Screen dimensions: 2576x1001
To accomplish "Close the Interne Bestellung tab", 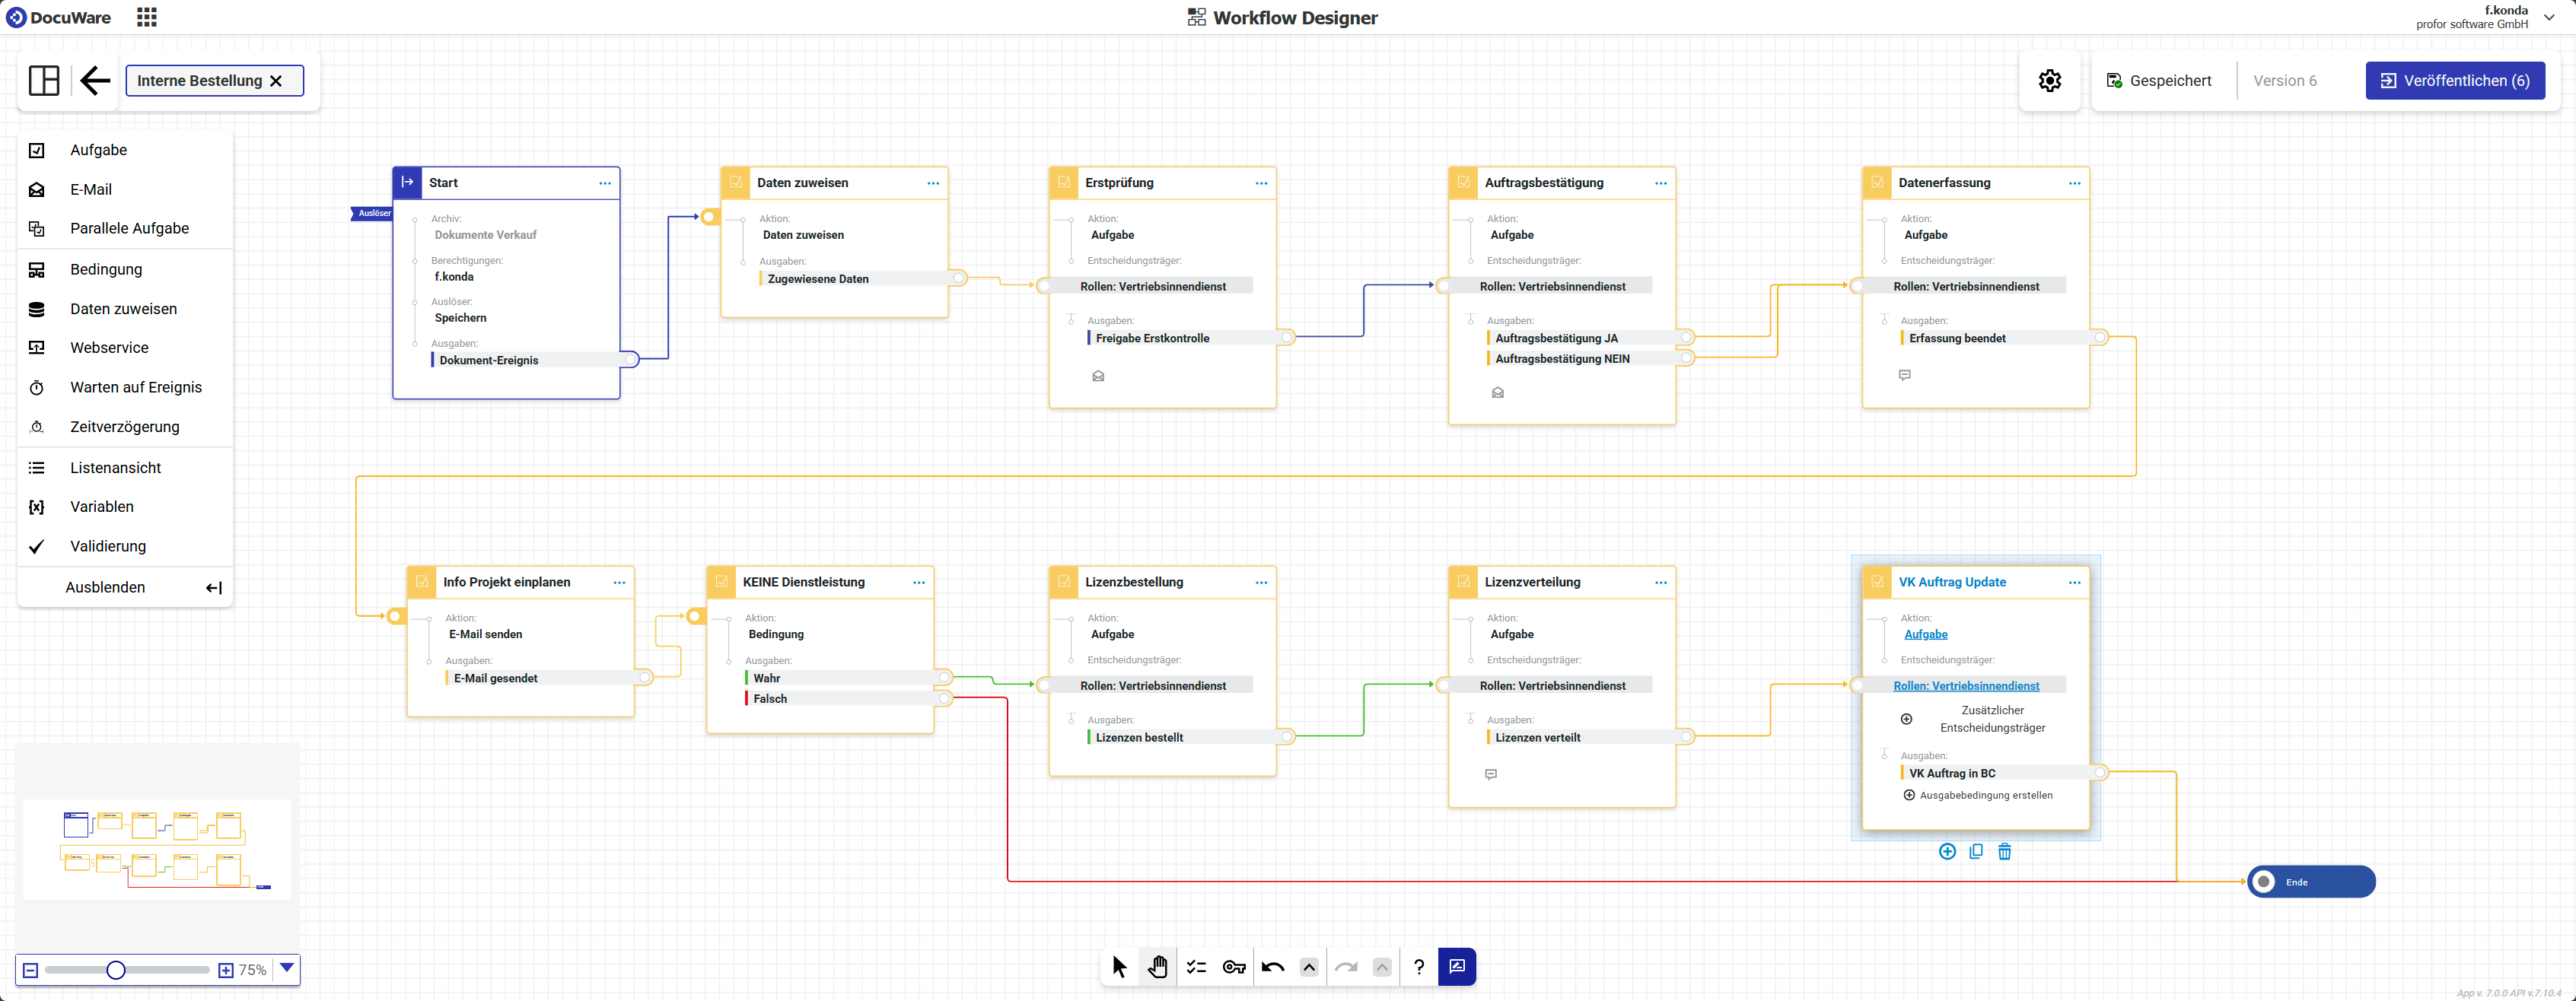I will point(276,81).
